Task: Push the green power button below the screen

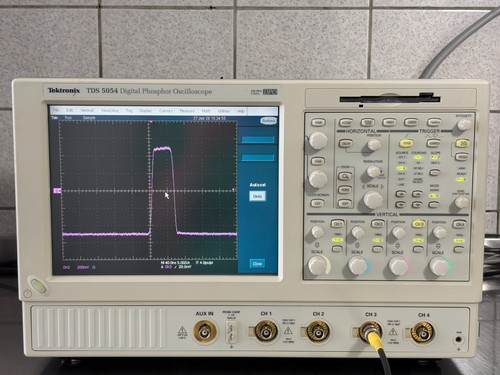Action: (x=38, y=286)
